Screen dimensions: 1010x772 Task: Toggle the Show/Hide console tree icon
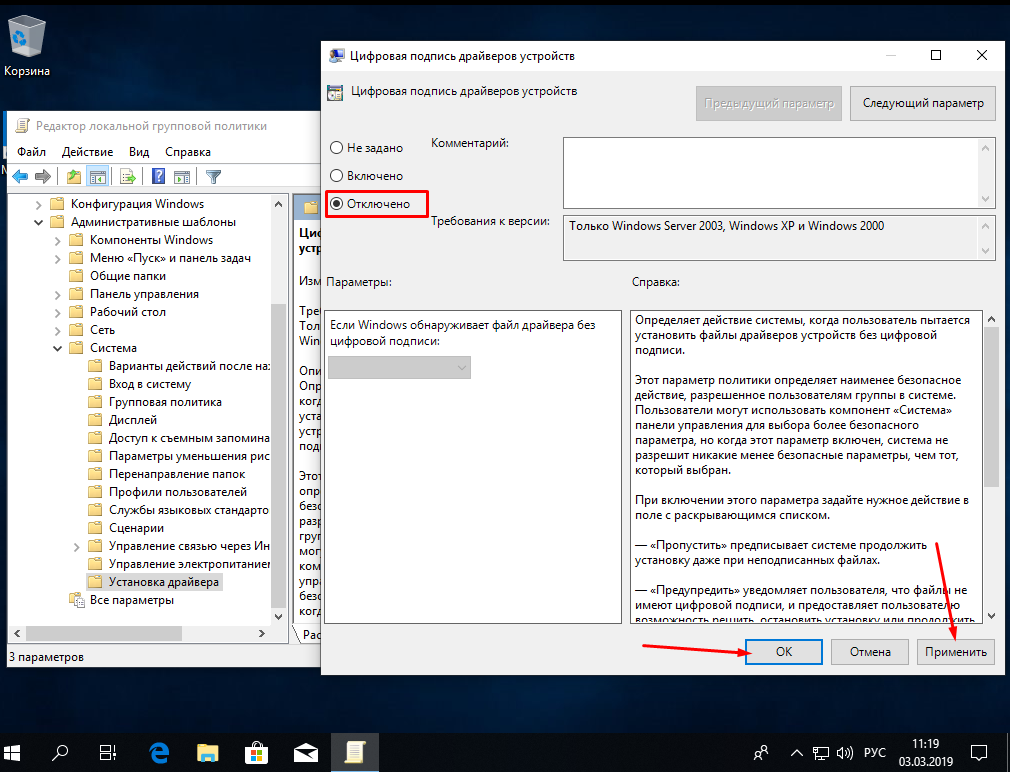click(97, 176)
